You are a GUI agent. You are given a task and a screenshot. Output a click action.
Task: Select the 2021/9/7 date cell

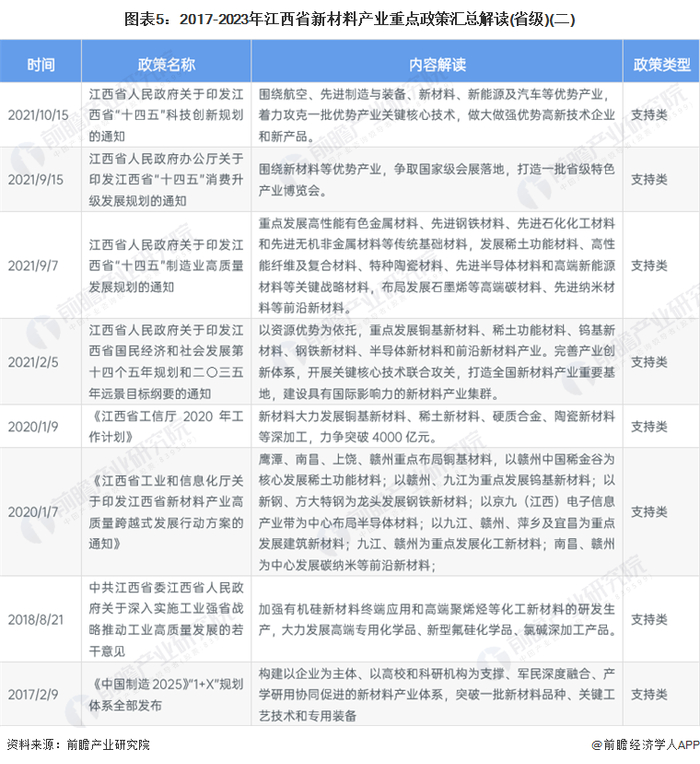(x=33, y=266)
